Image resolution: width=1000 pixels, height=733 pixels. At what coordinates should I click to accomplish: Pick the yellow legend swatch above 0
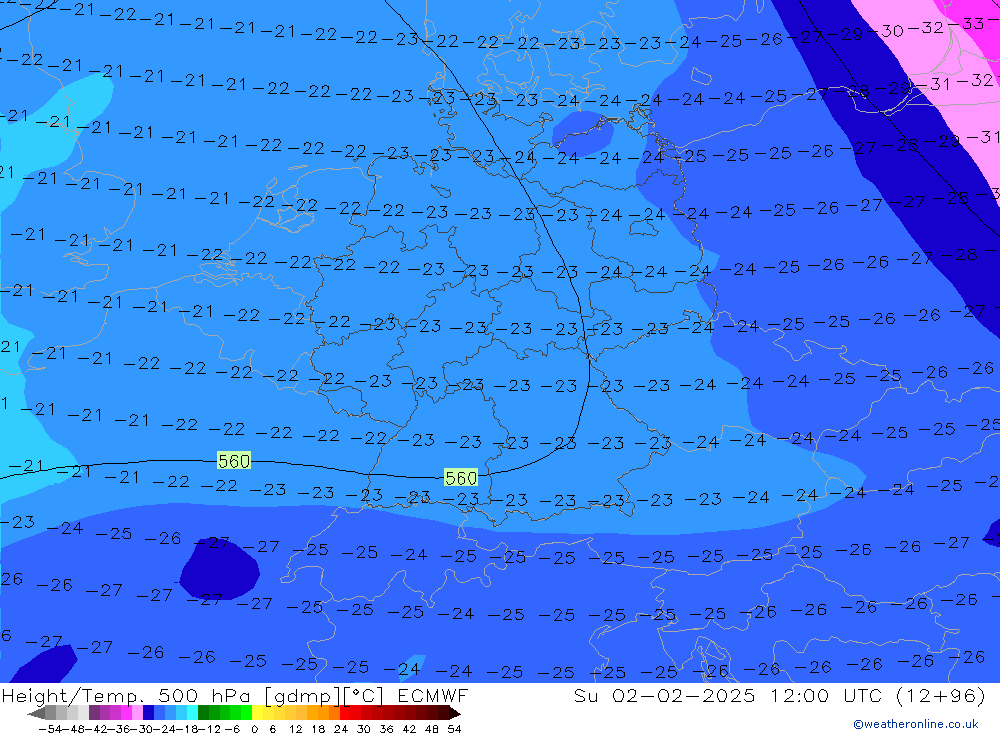coord(257,713)
